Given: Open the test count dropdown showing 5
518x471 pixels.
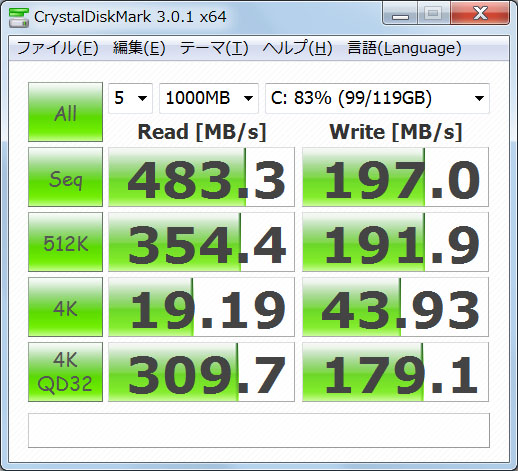Looking at the screenshot, I should click(130, 98).
